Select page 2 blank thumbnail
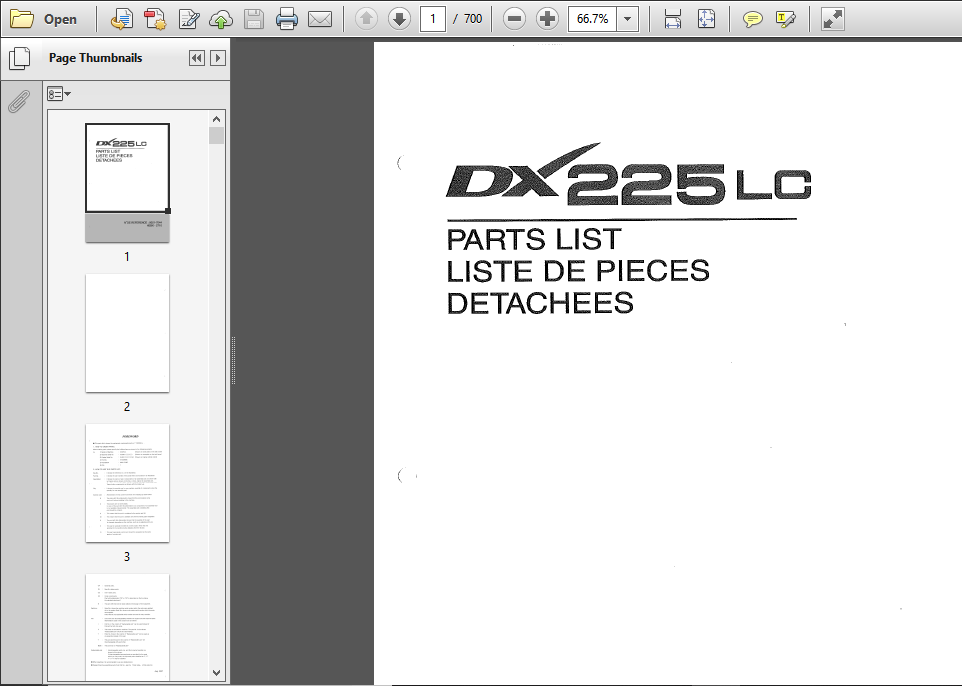 pos(127,333)
